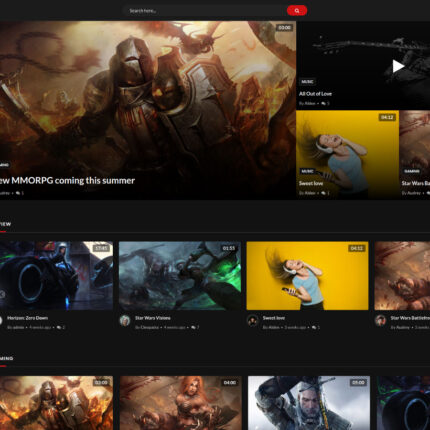Image resolution: width=430 pixels, height=430 pixels.
Task: Open author 'admin' under 'Horizon: Zero Dawn'
Action: point(18,327)
